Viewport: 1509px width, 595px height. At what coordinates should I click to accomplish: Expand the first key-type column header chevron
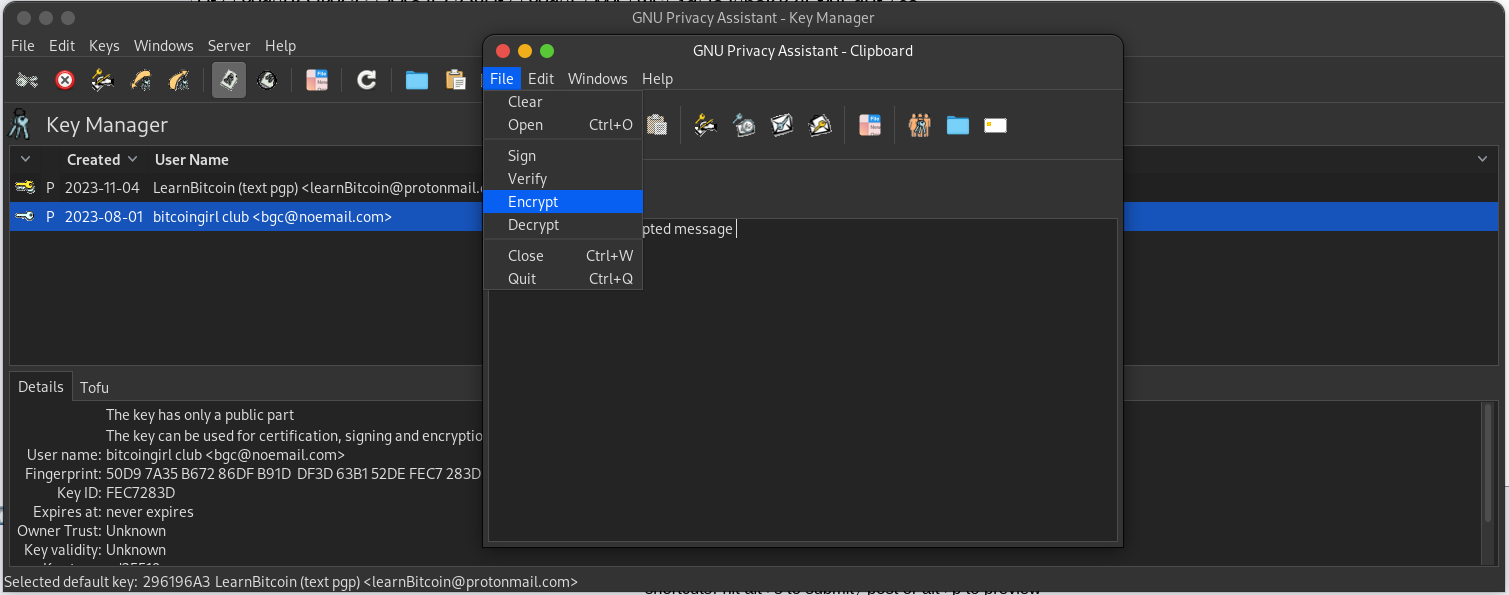click(25, 159)
